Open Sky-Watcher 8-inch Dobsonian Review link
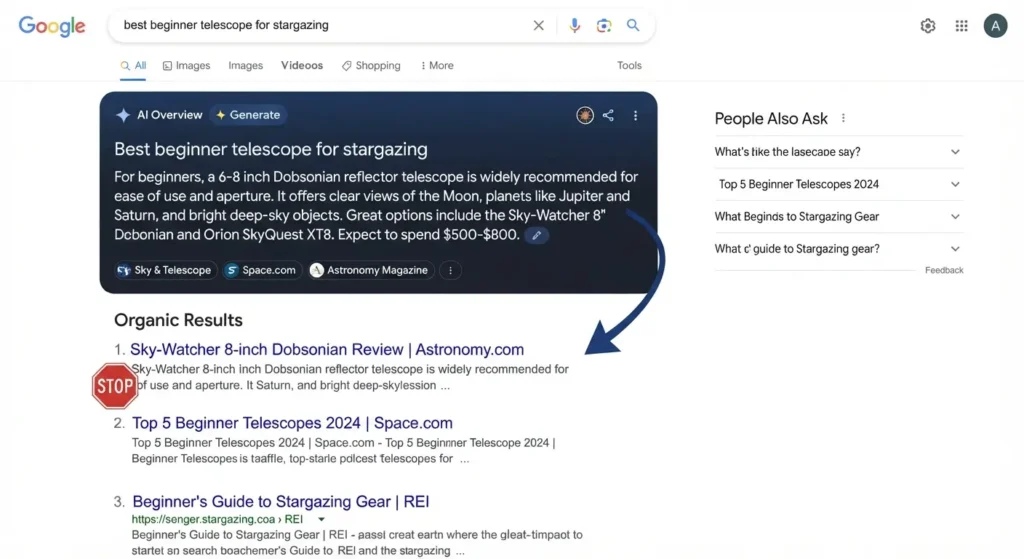This screenshot has height=559, width=1024. [x=327, y=349]
